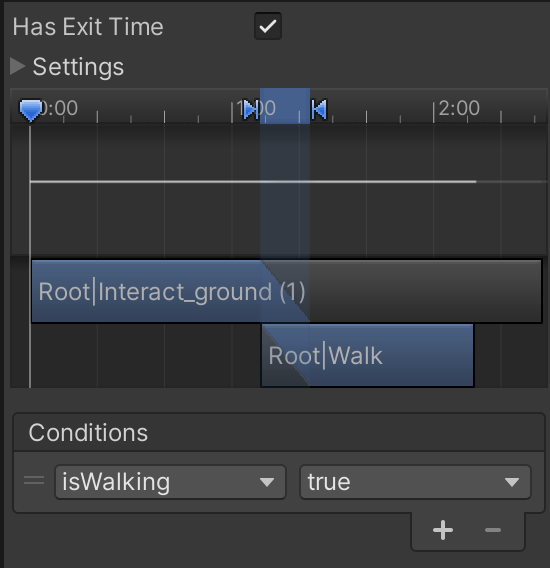Select the transition start marker arrow
The height and width of the screenshot is (568, 550).
pyautogui.click(x=250, y=109)
